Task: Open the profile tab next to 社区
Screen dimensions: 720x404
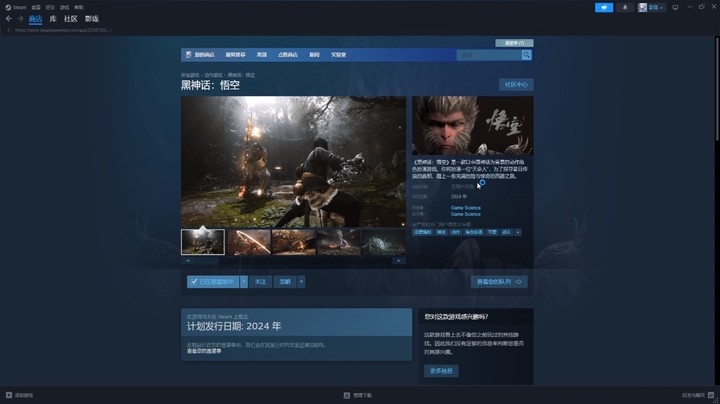Action: coord(92,19)
